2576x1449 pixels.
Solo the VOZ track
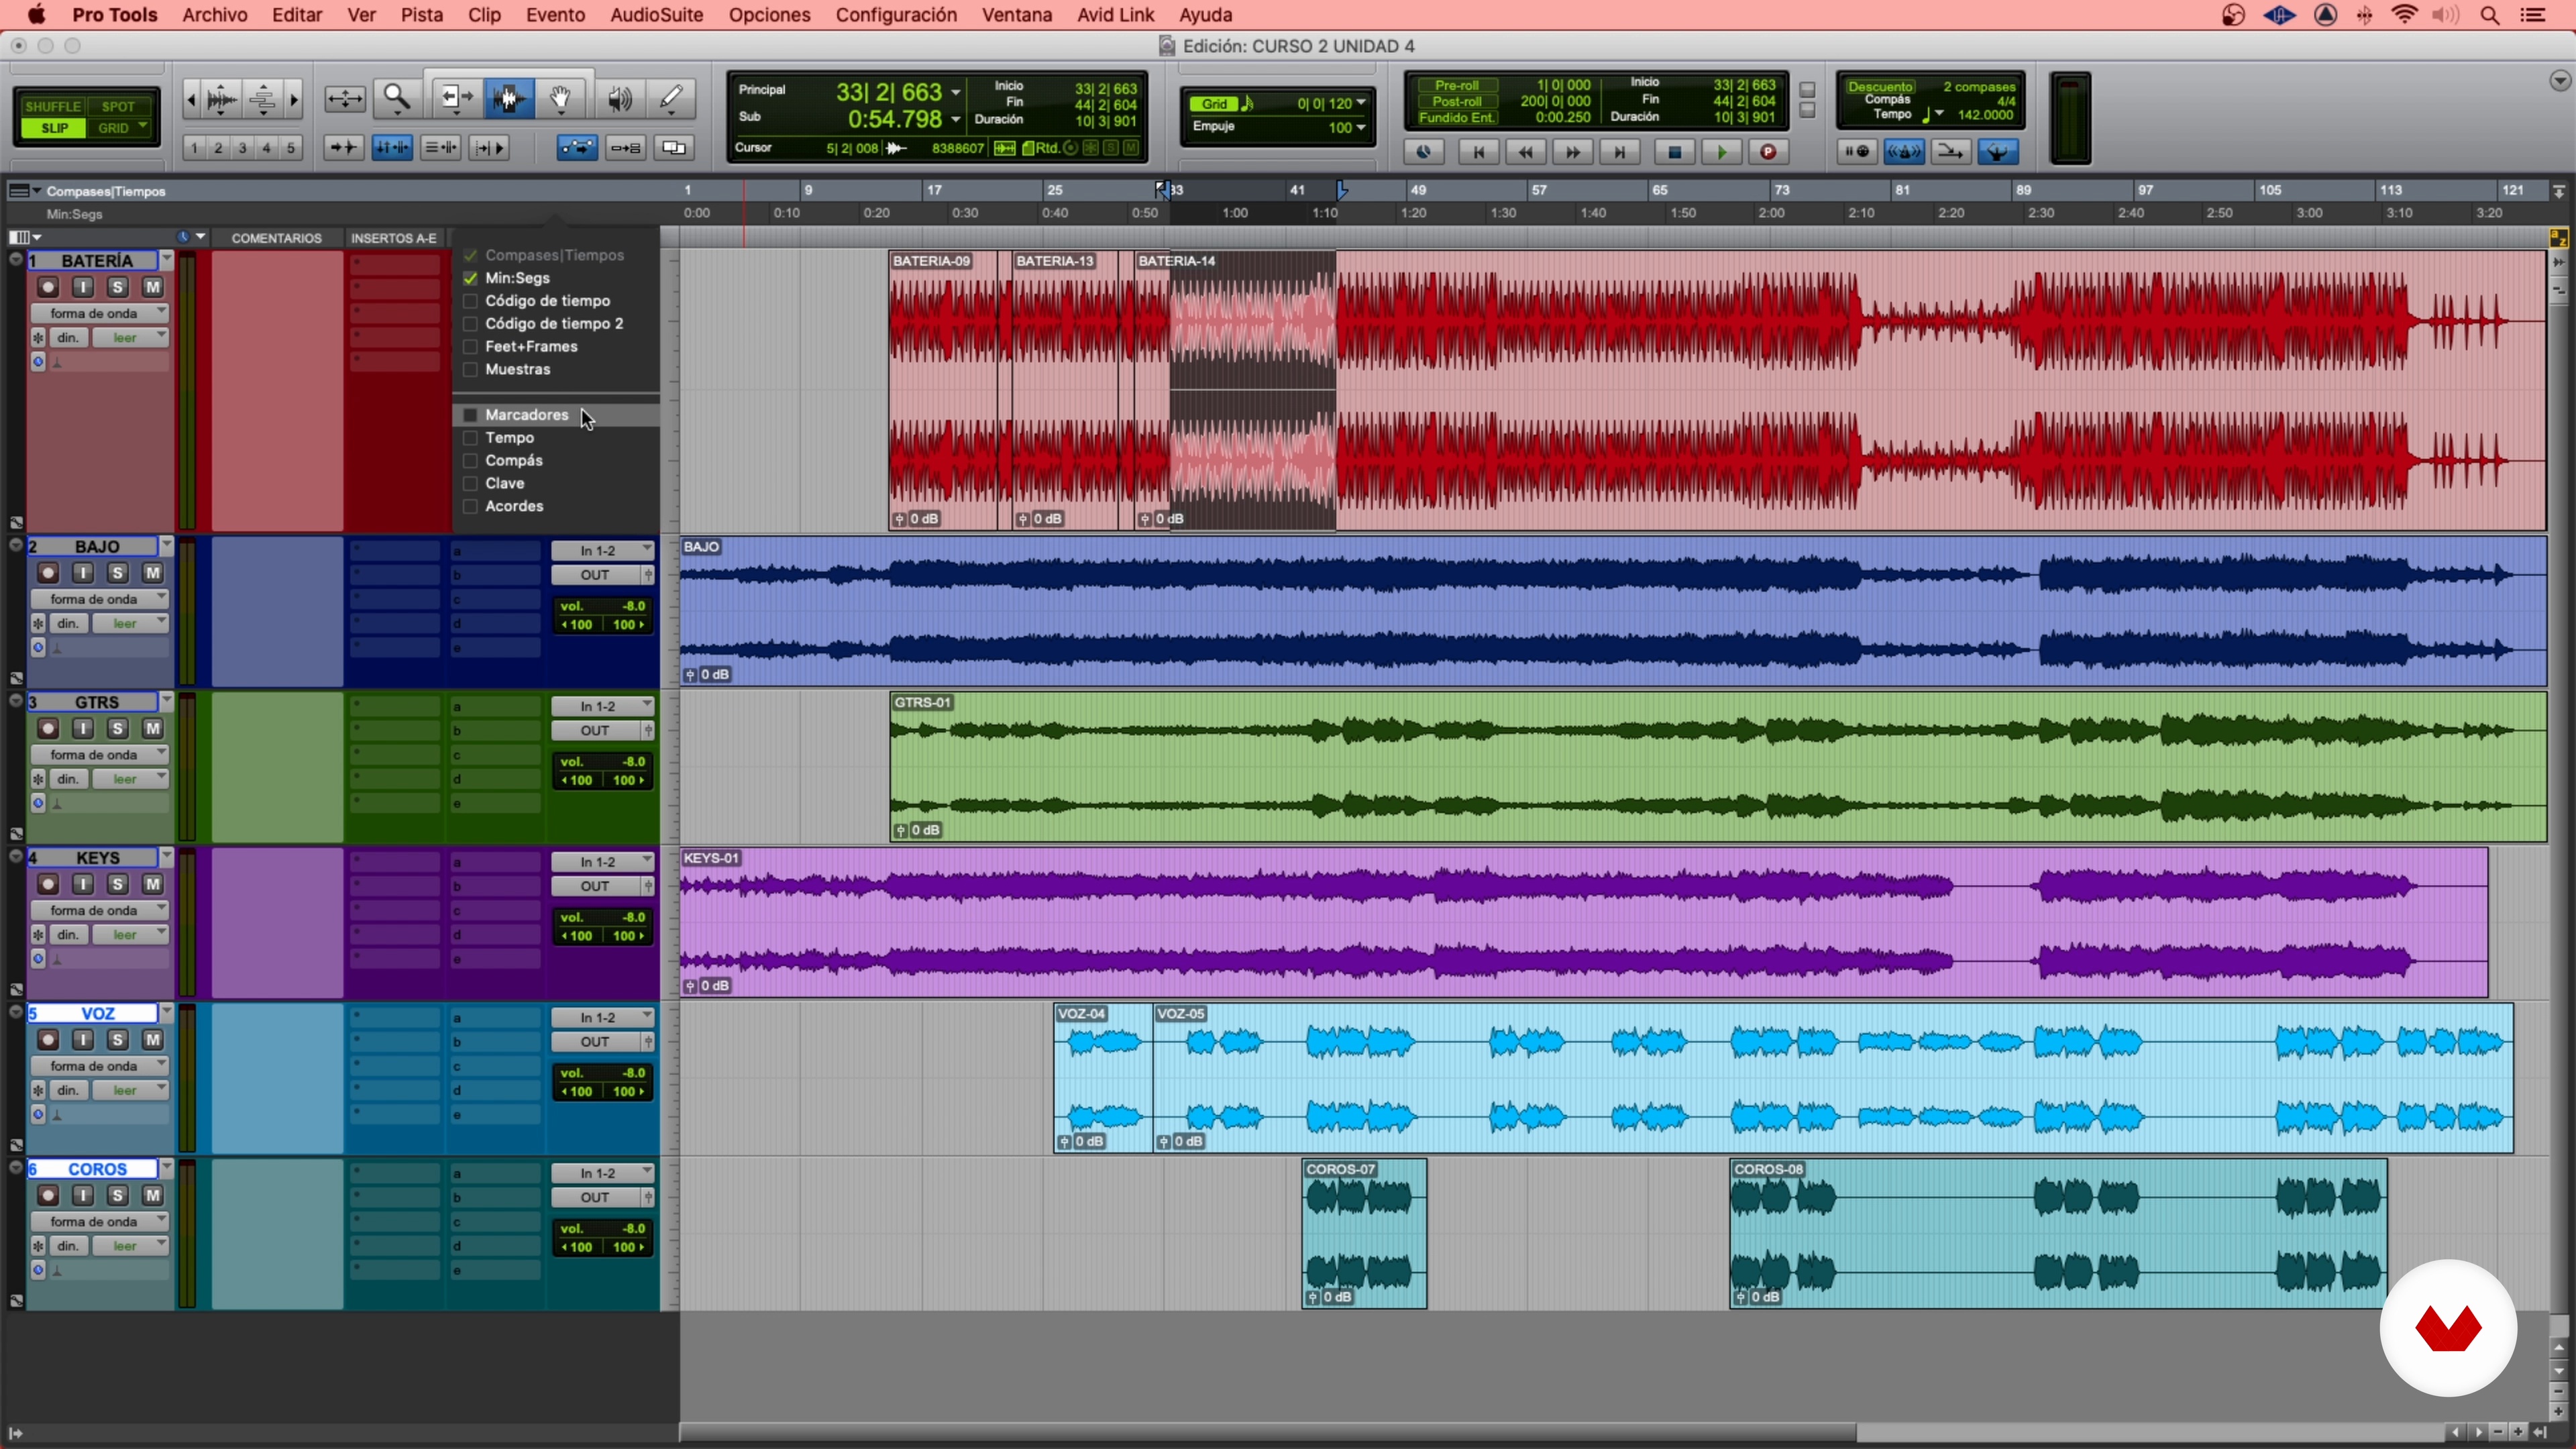pyautogui.click(x=117, y=1040)
